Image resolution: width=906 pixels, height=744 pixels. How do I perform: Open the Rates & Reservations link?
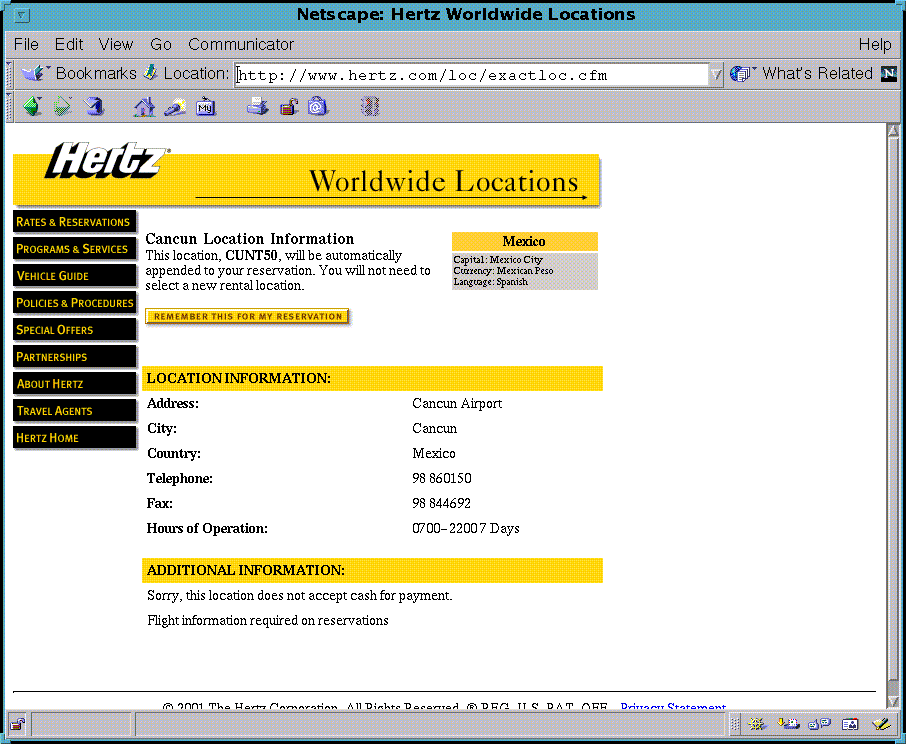pos(74,222)
